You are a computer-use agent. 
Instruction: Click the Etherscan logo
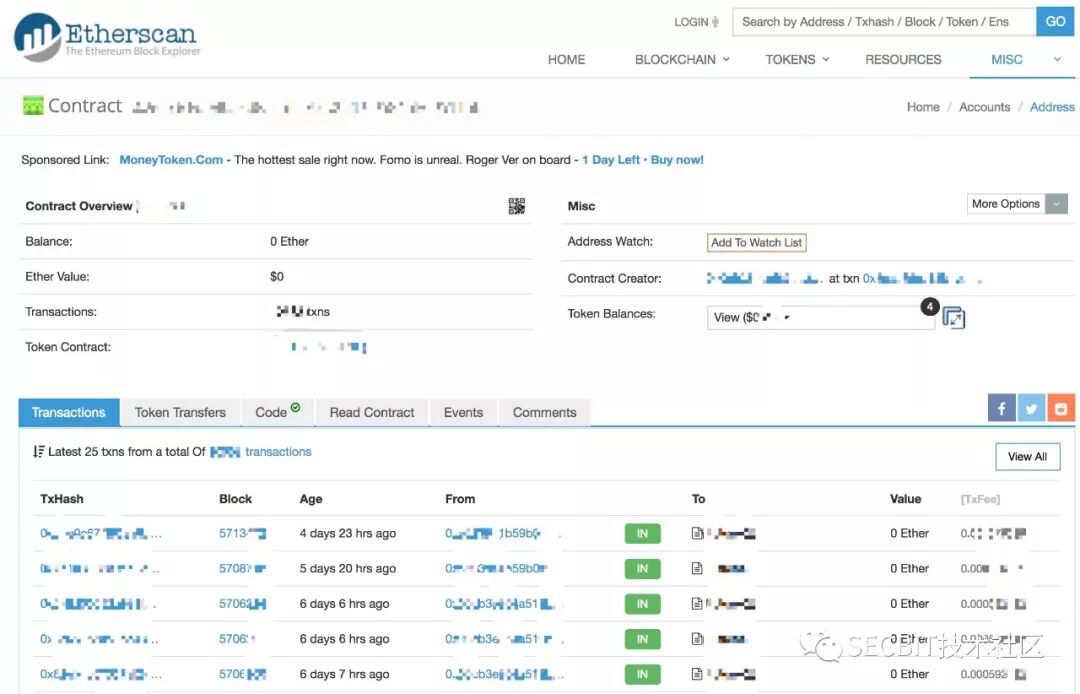[107, 36]
